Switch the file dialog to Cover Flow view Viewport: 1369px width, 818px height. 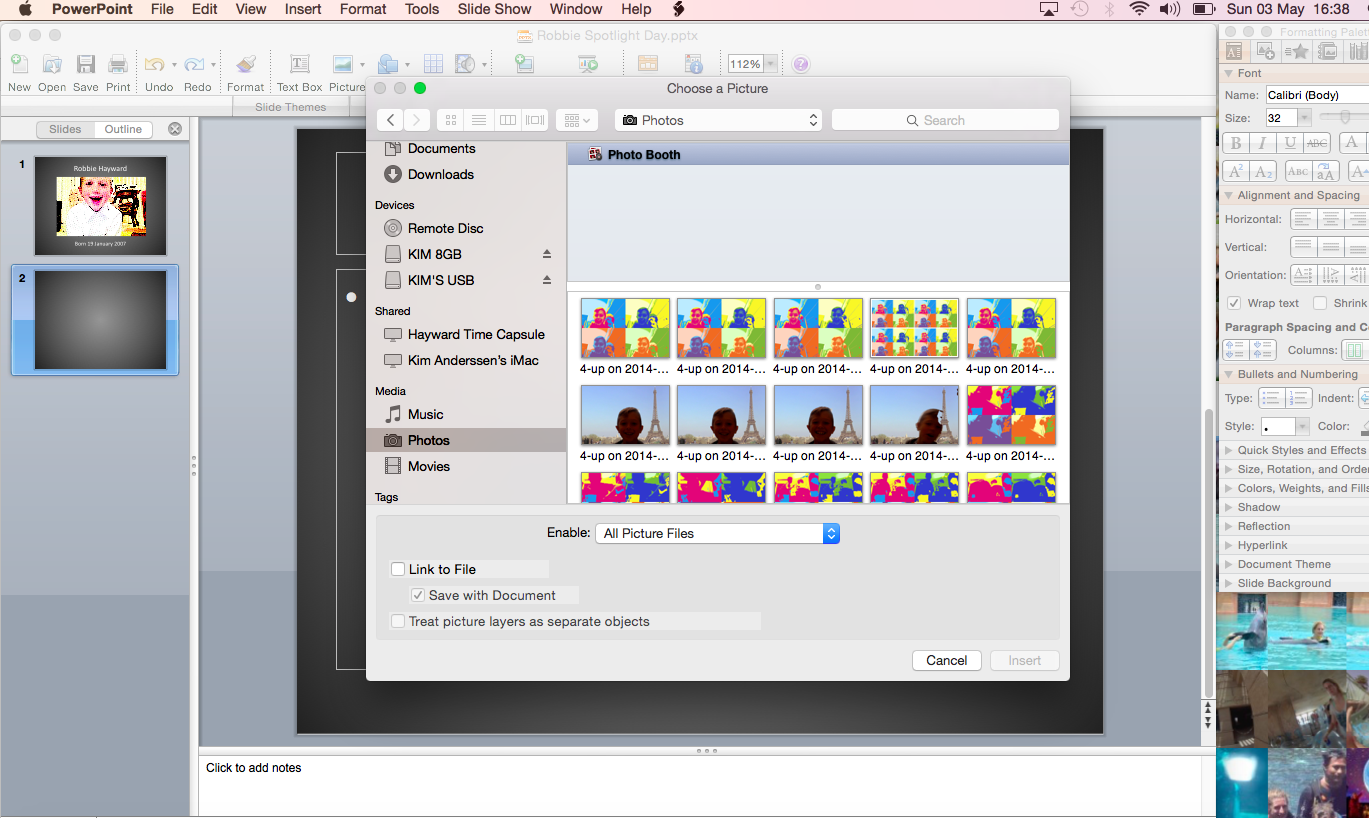(x=536, y=120)
